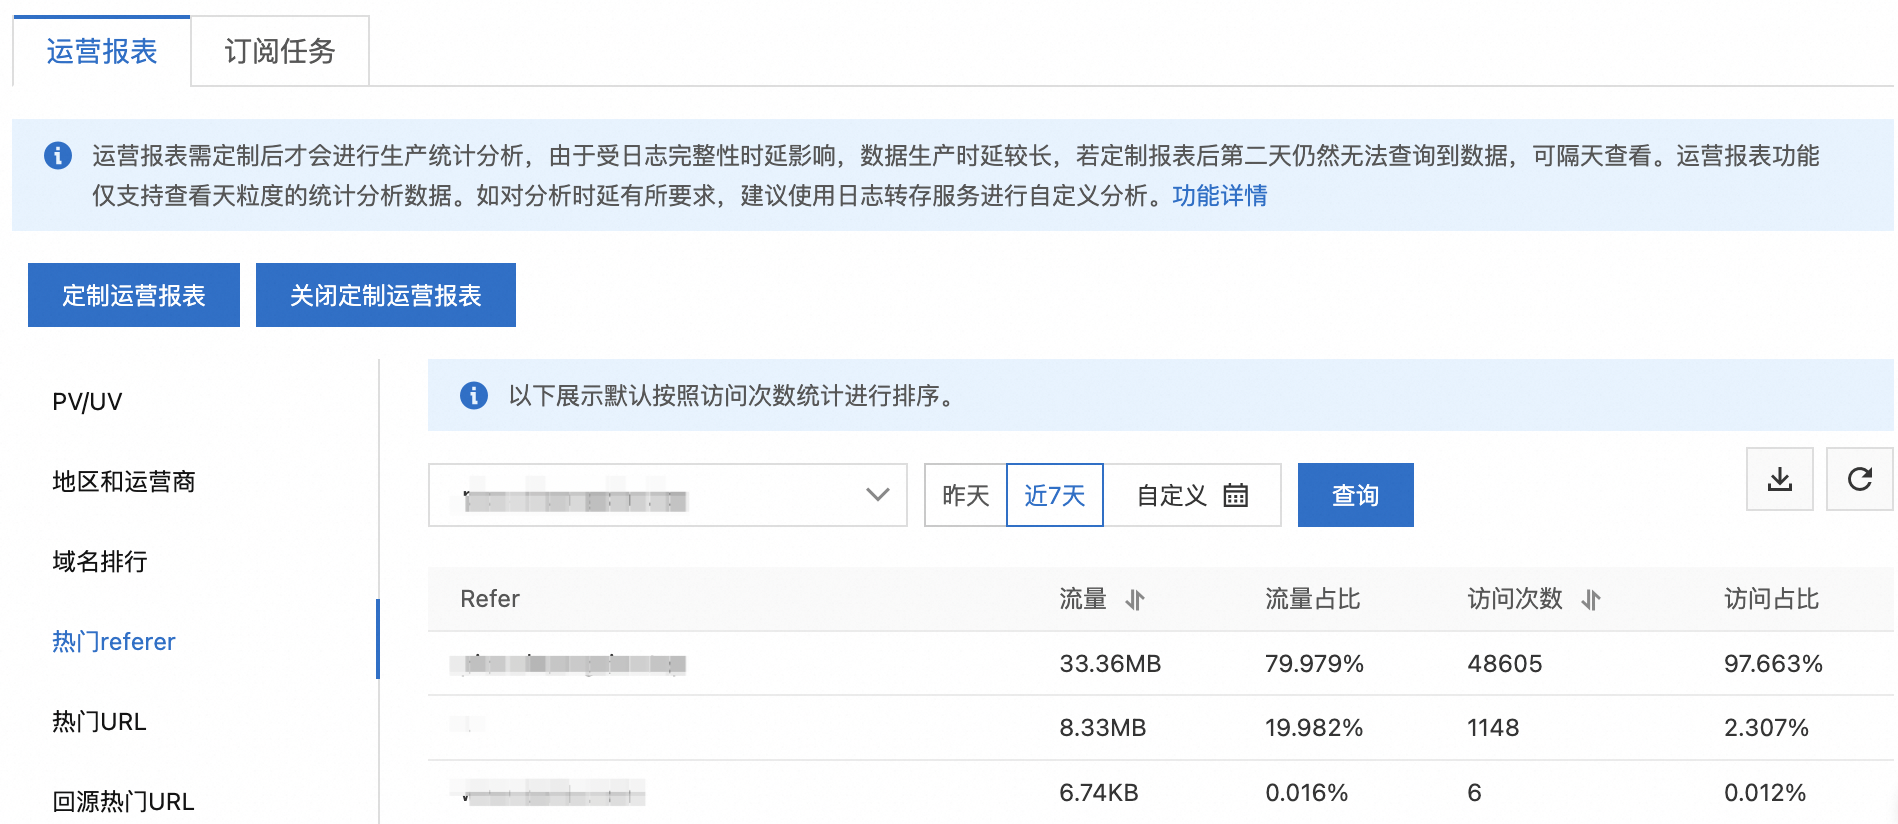Viewport: 1898px width, 824px height.
Task: Click the Refer column header
Action: click(x=490, y=599)
